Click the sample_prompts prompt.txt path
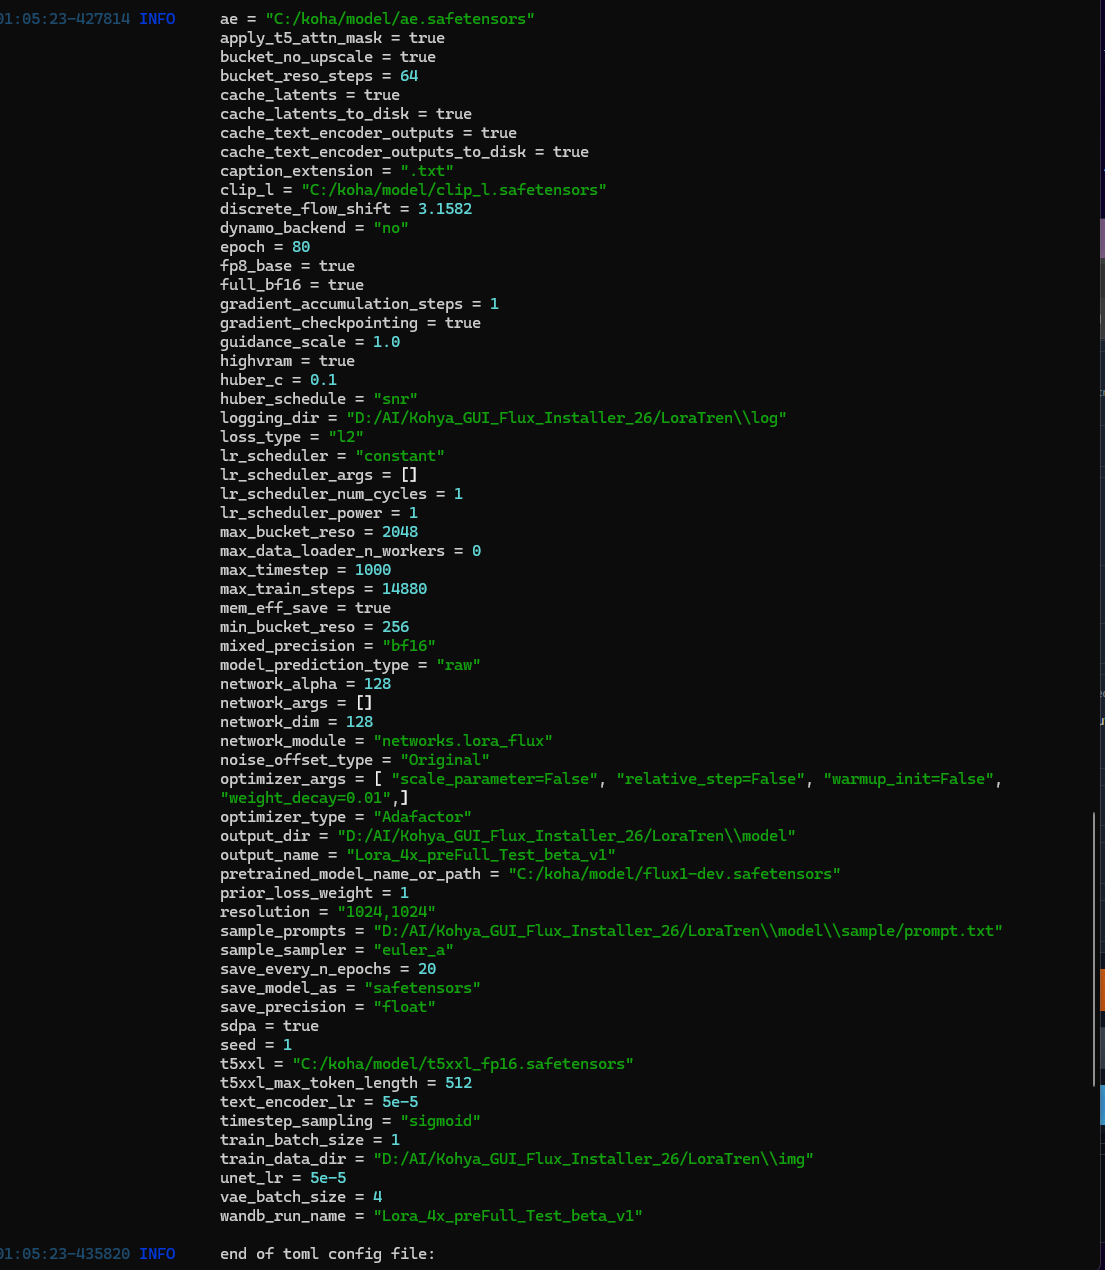1105x1270 pixels. coord(688,931)
